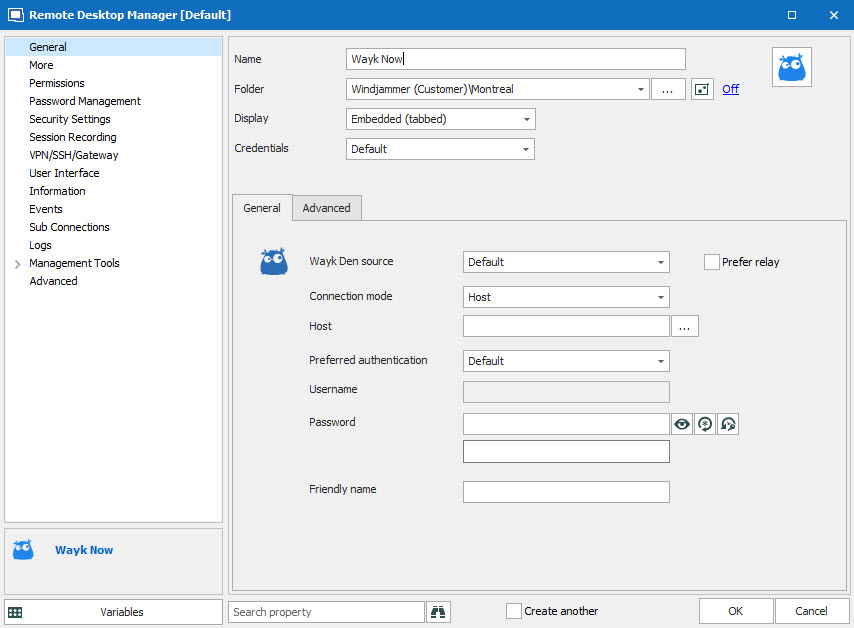Viewport: 854px width, 628px height.
Task: Click the confirm password field below Password
Action: (566, 452)
